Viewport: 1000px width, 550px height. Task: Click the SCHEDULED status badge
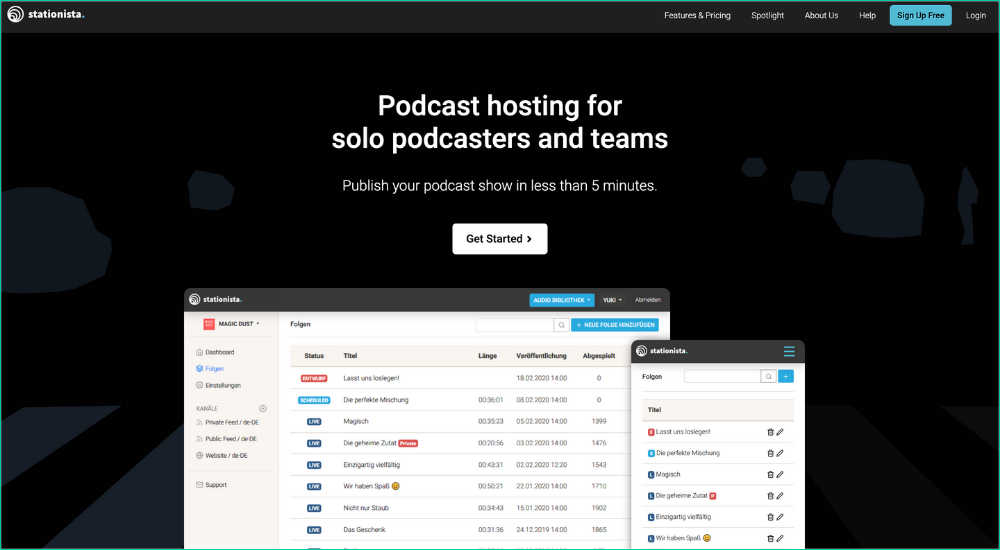(x=314, y=400)
